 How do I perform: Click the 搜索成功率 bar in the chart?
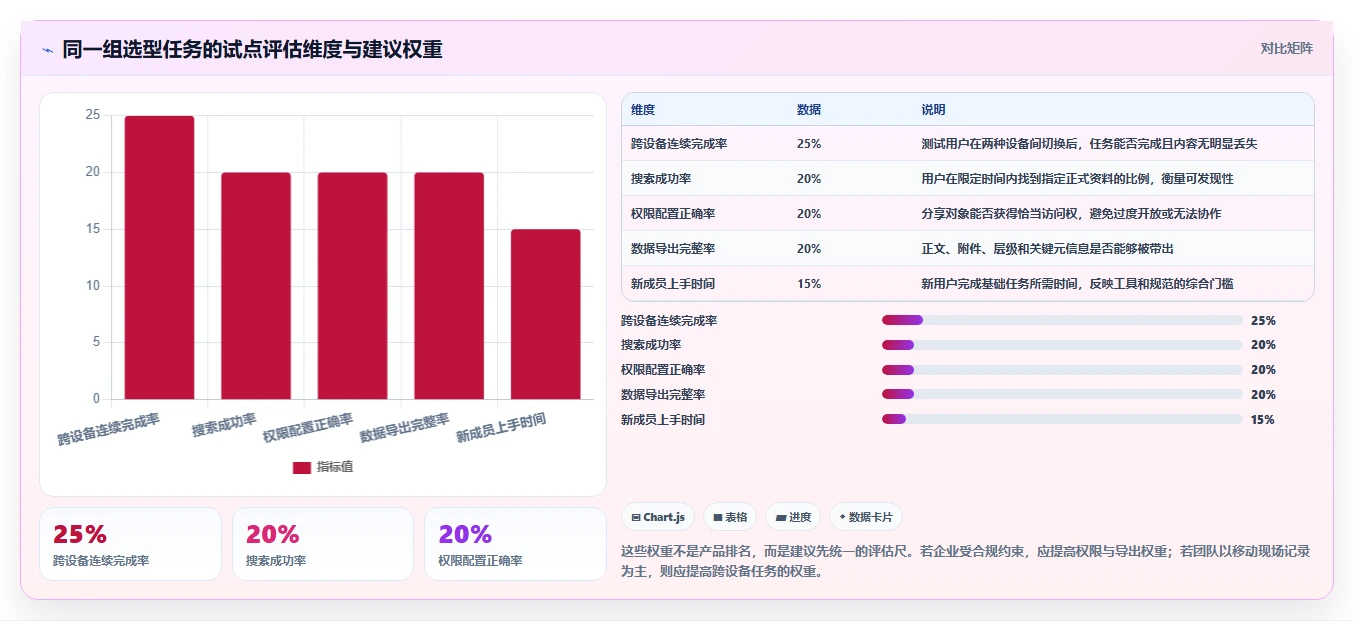coord(256,286)
